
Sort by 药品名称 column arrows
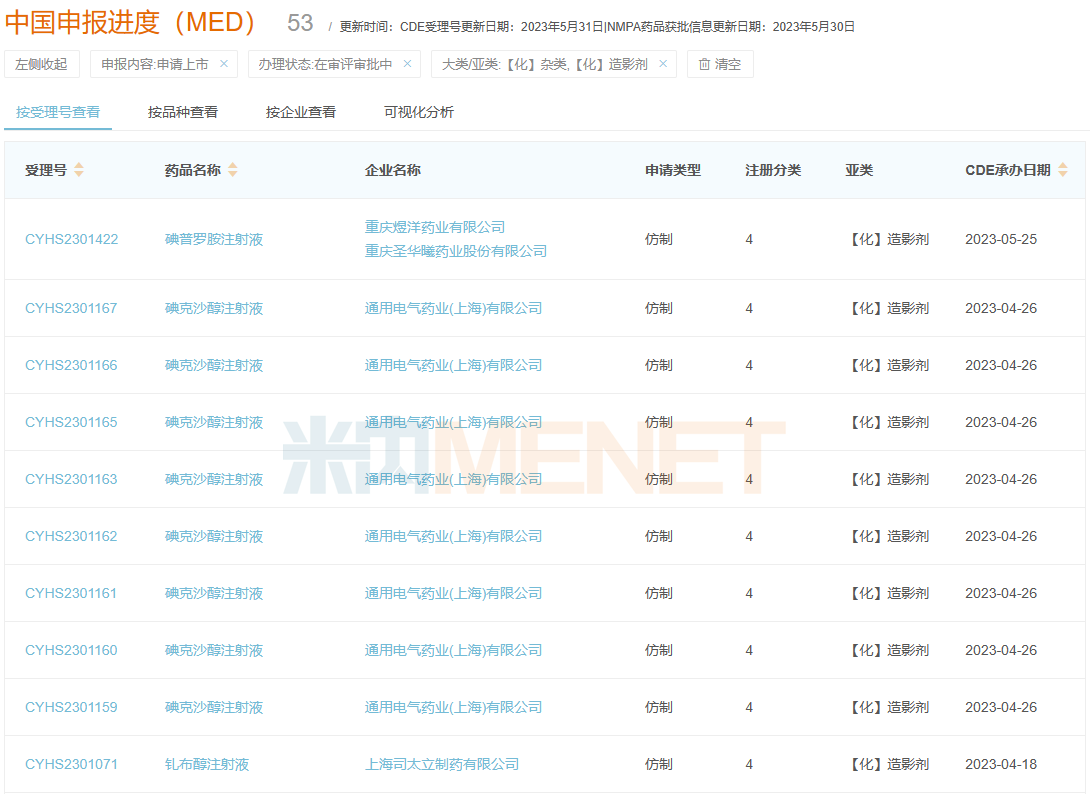coord(233,170)
